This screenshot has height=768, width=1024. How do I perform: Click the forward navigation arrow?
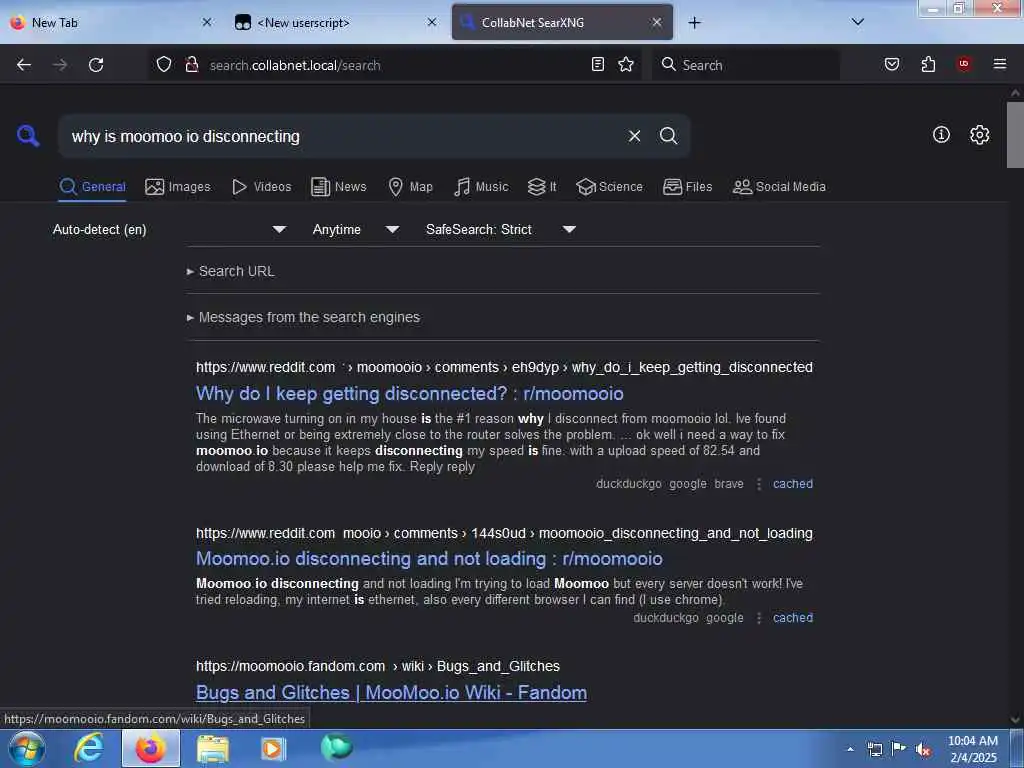pos(60,65)
